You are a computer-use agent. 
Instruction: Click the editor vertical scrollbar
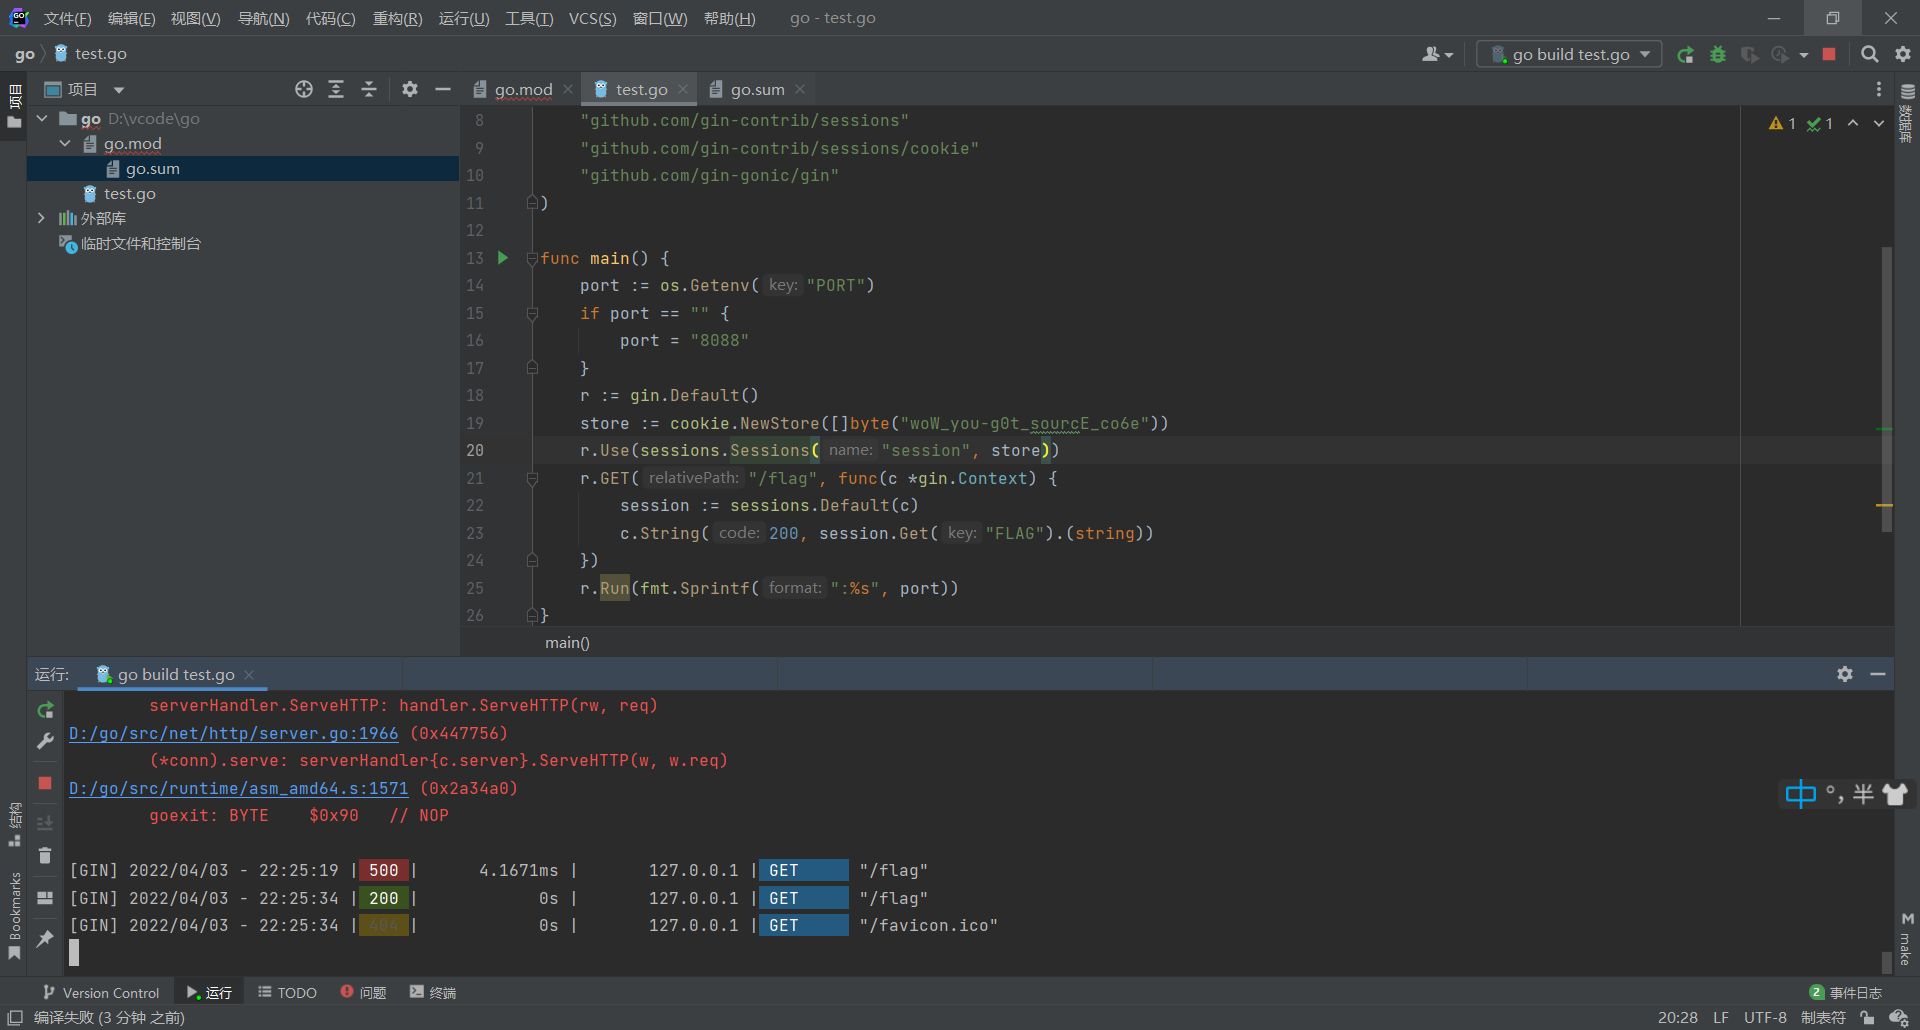(x=1886, y=390)
